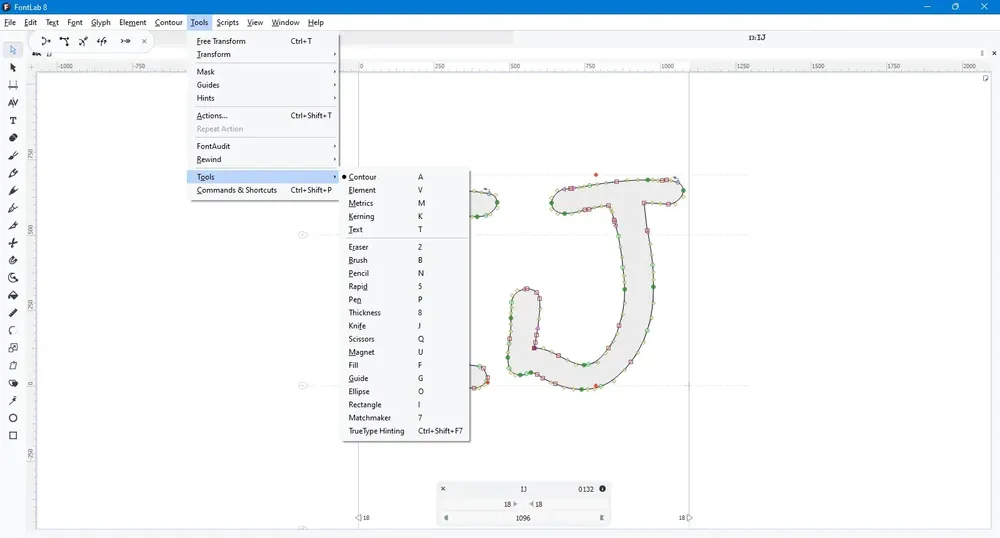Viewport: 1000px width, 538px height.
Task: Expand the Rewind submenu
Action: point(264,159)
